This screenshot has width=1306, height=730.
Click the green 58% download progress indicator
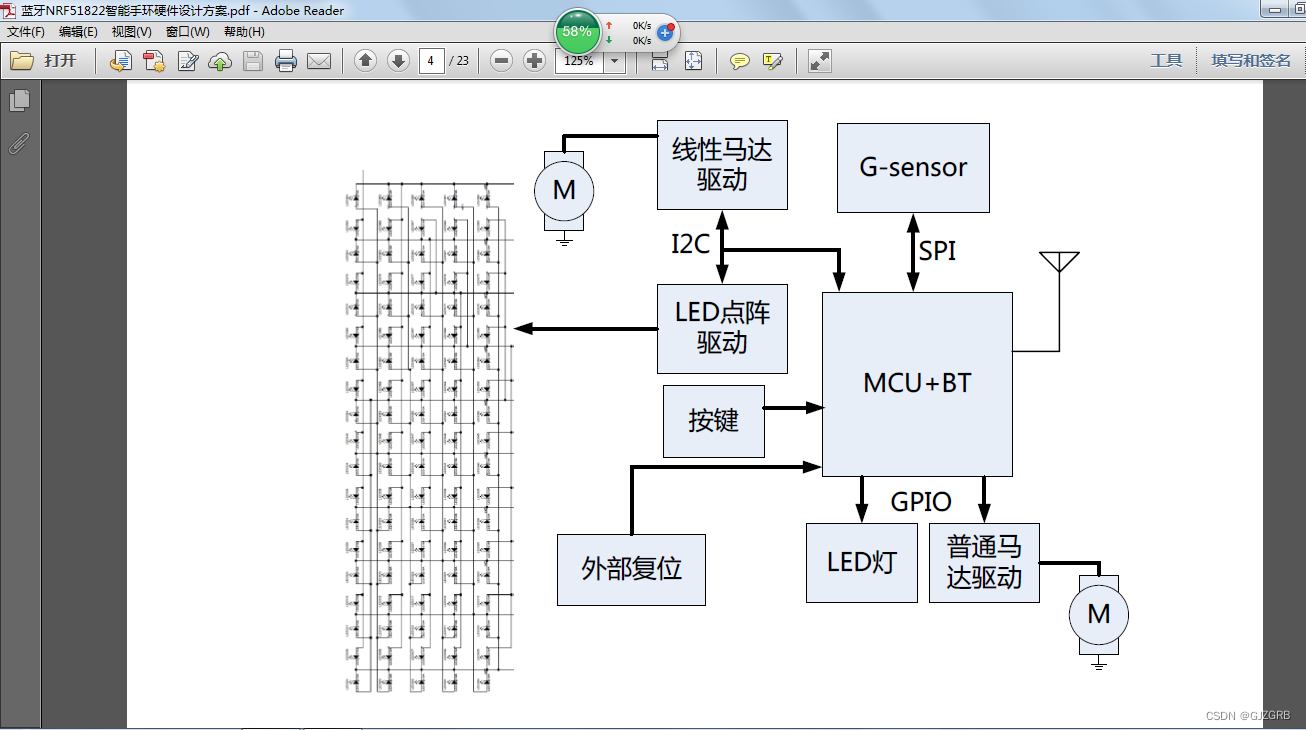click(x=576, y=31)
